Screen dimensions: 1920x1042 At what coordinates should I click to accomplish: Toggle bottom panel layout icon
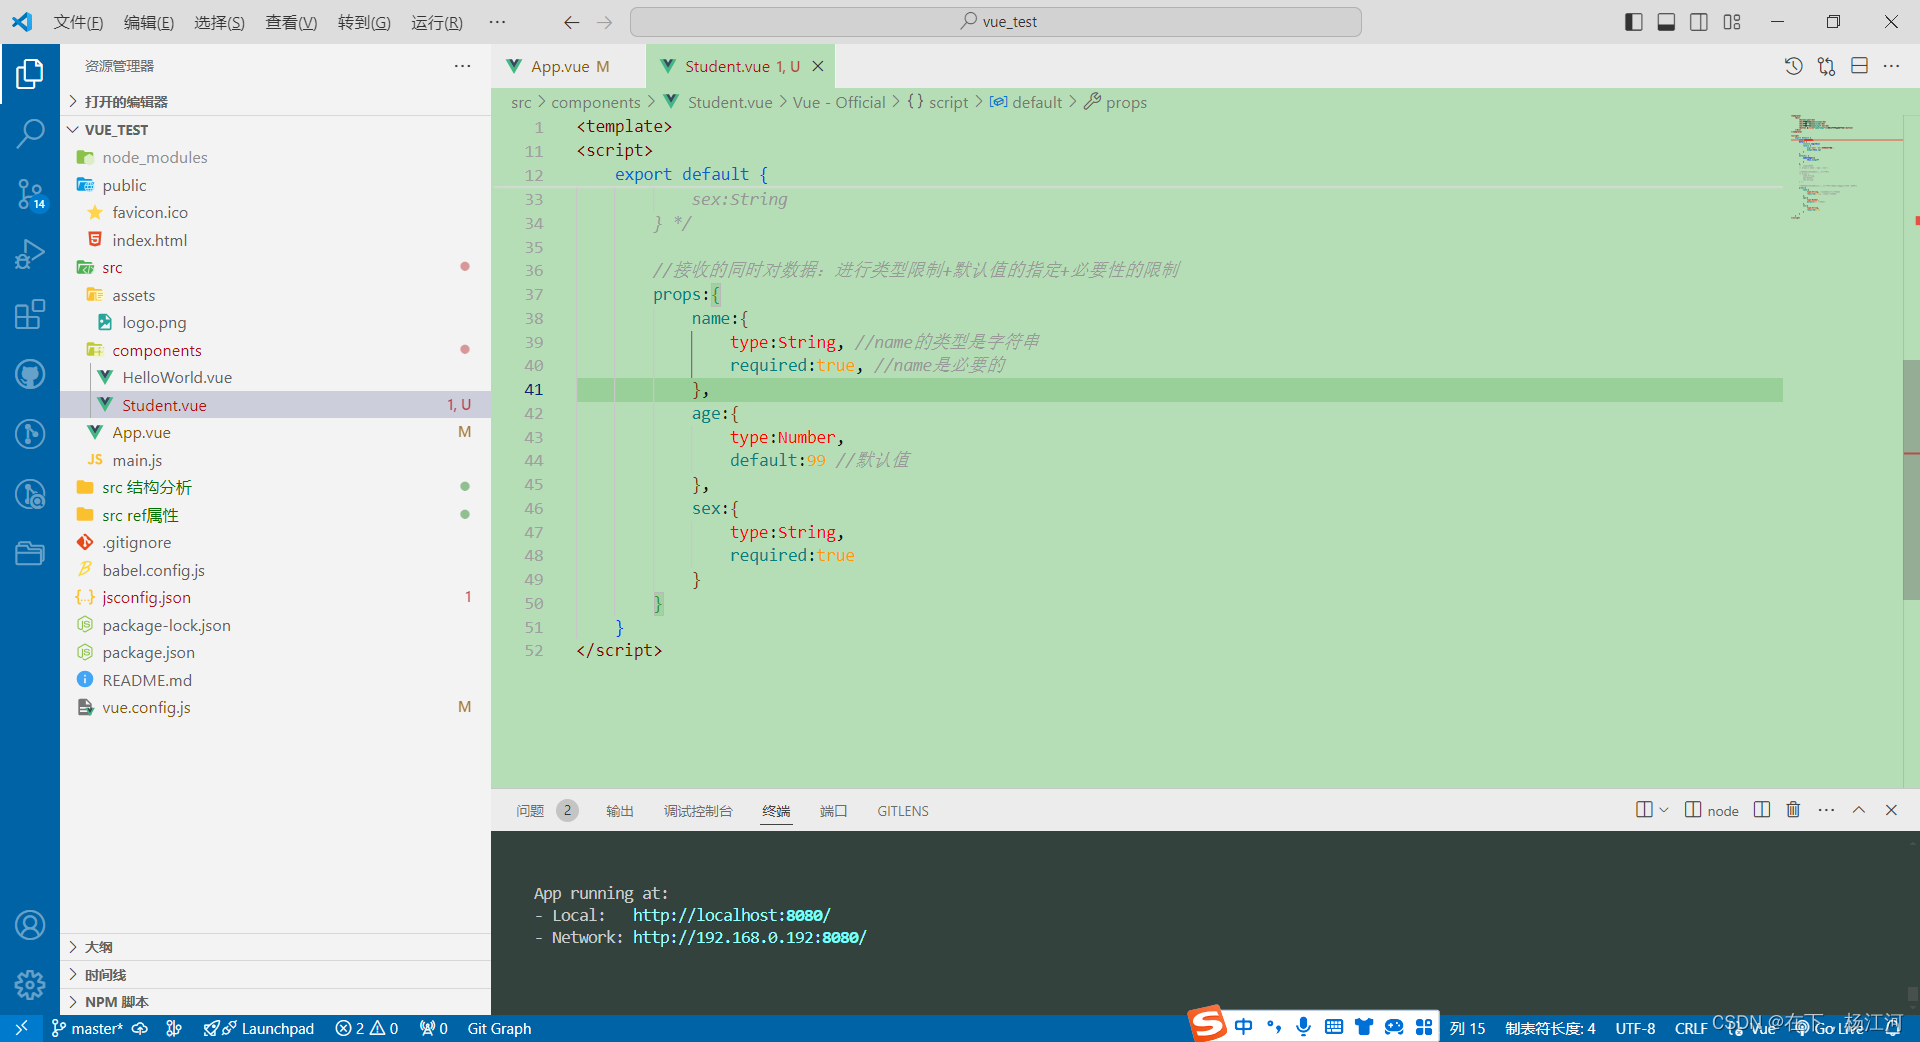[x=1666, y=22]
